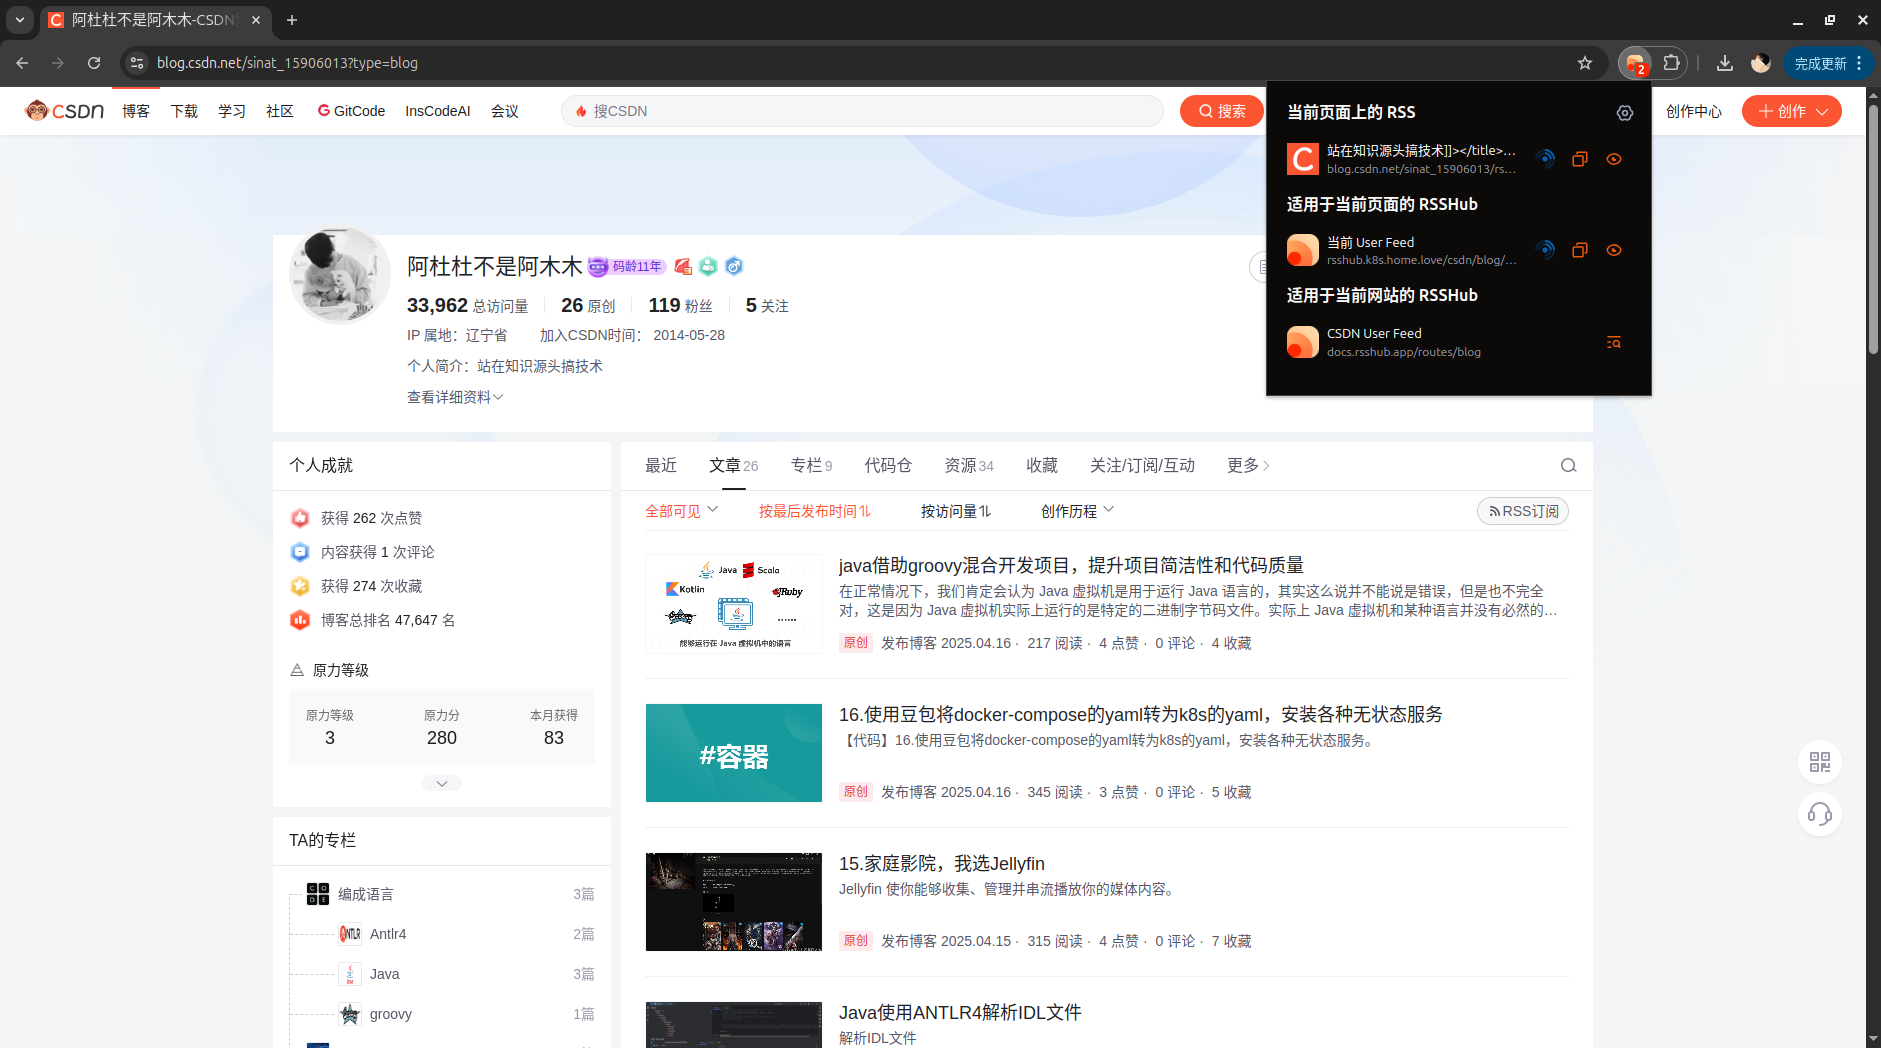
Task: Open InsCodeAI nav link
Action: pyautogui.click(x=438, y=111)
